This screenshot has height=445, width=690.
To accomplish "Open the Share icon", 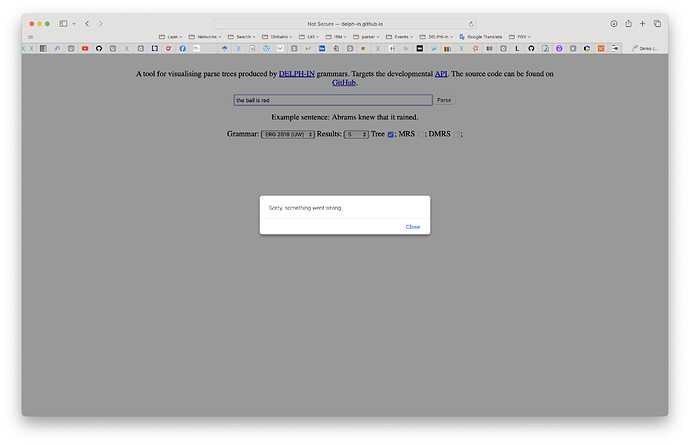I will pos(628,24).
